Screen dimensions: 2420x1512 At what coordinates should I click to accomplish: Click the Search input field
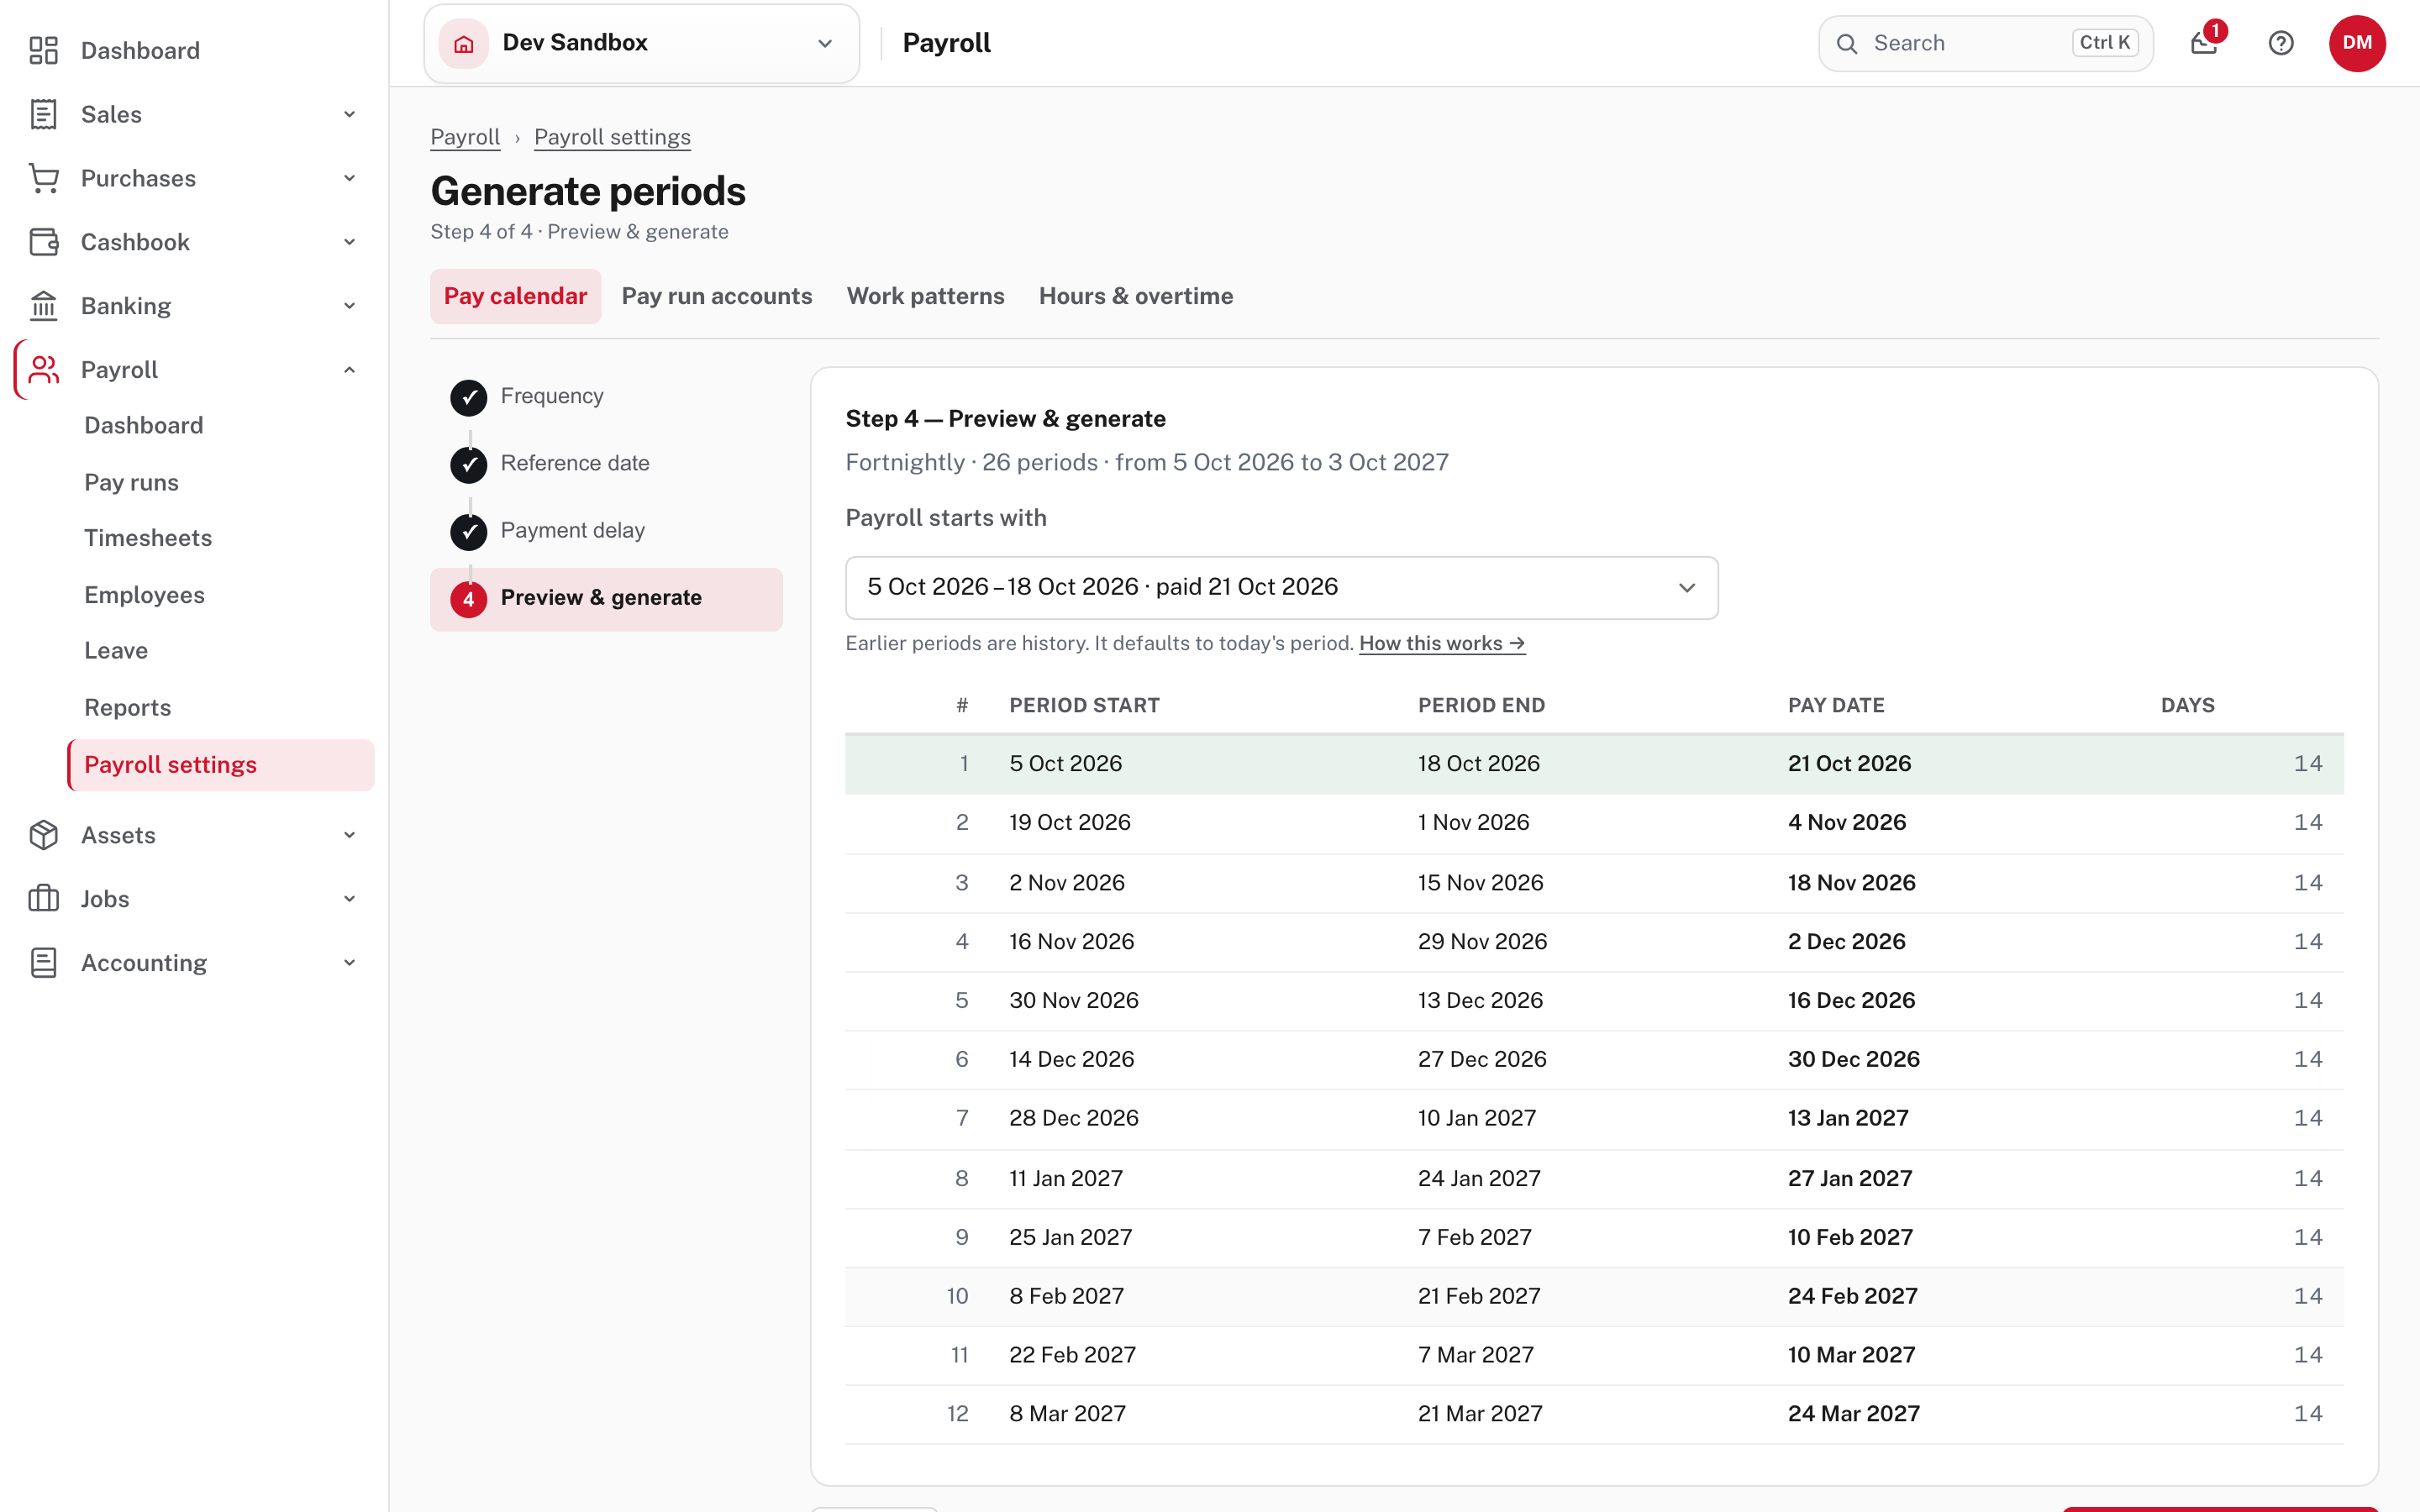[1985, 43]
